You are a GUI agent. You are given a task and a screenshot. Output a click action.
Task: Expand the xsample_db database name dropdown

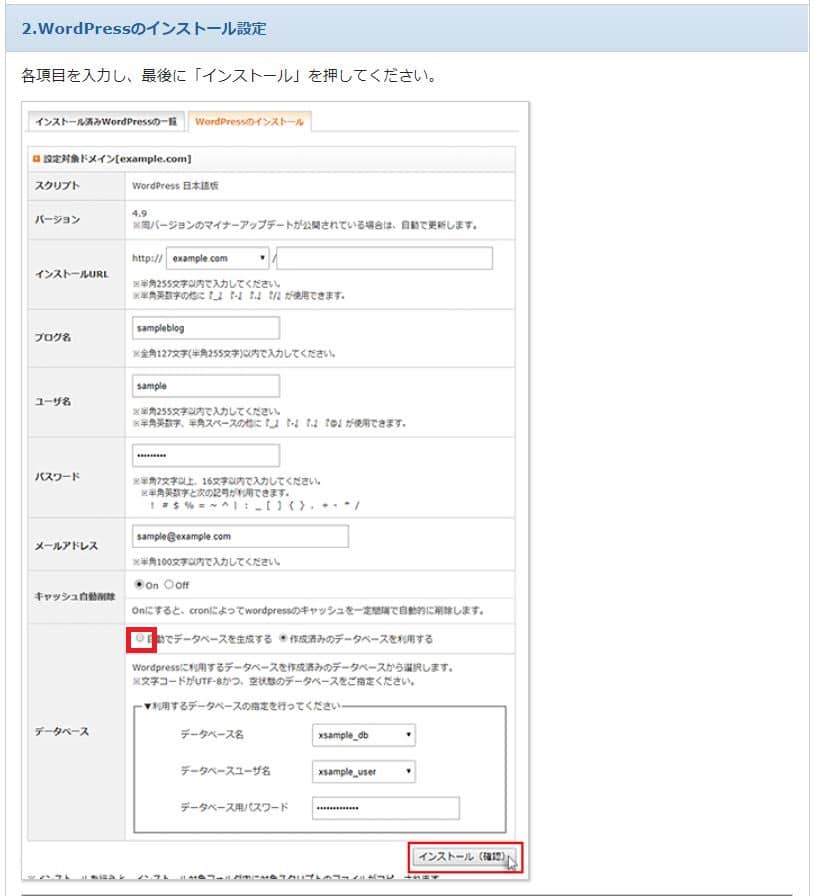(363, 735)
